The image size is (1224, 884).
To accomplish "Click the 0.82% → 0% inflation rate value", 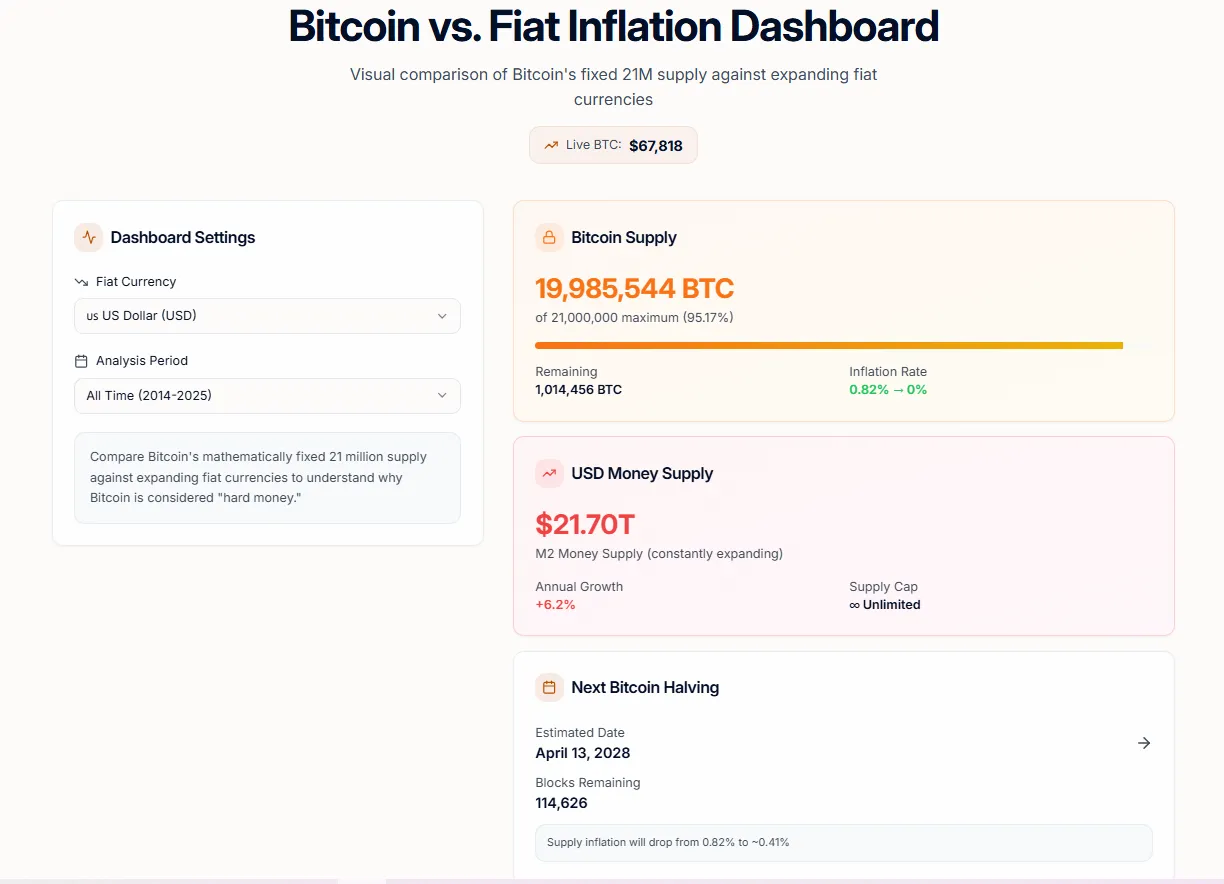I will 888,389.
